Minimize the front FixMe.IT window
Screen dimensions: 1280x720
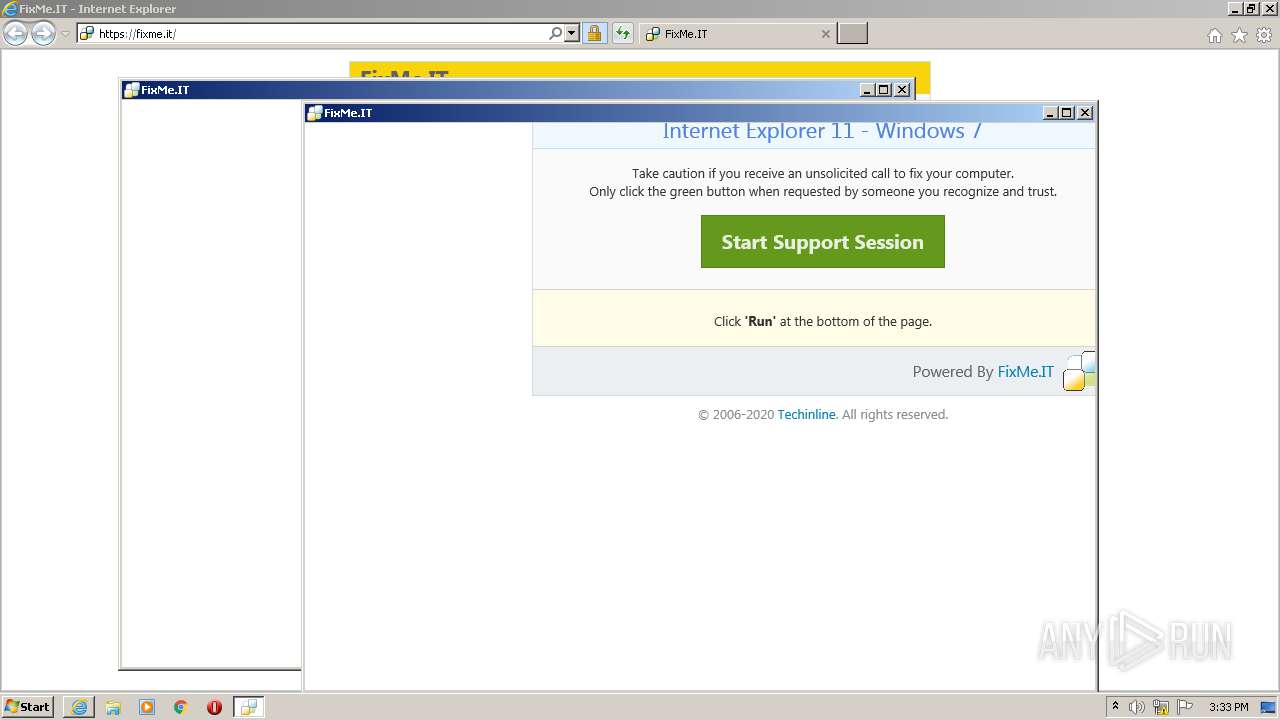tap(1050, 113)
